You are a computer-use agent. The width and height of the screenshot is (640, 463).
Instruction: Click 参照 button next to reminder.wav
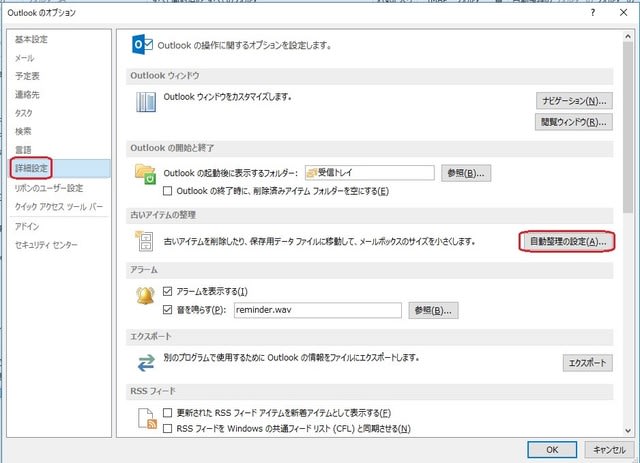pyautogui.click(x=433, y=310)
